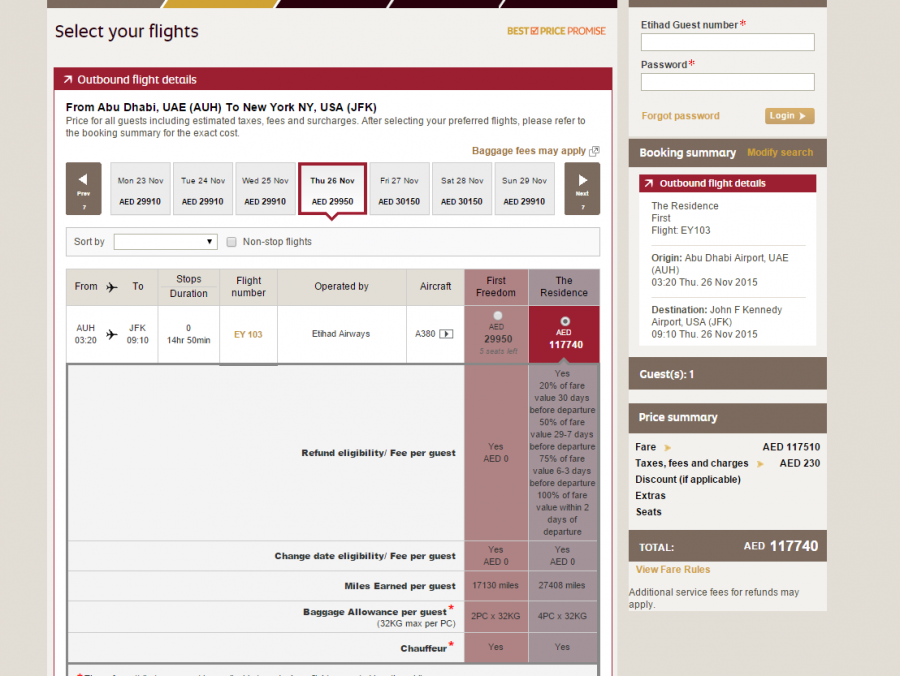This screenshot has height=676, width=900.
Task: Open the Sort by dropdown
Action: 165,242
